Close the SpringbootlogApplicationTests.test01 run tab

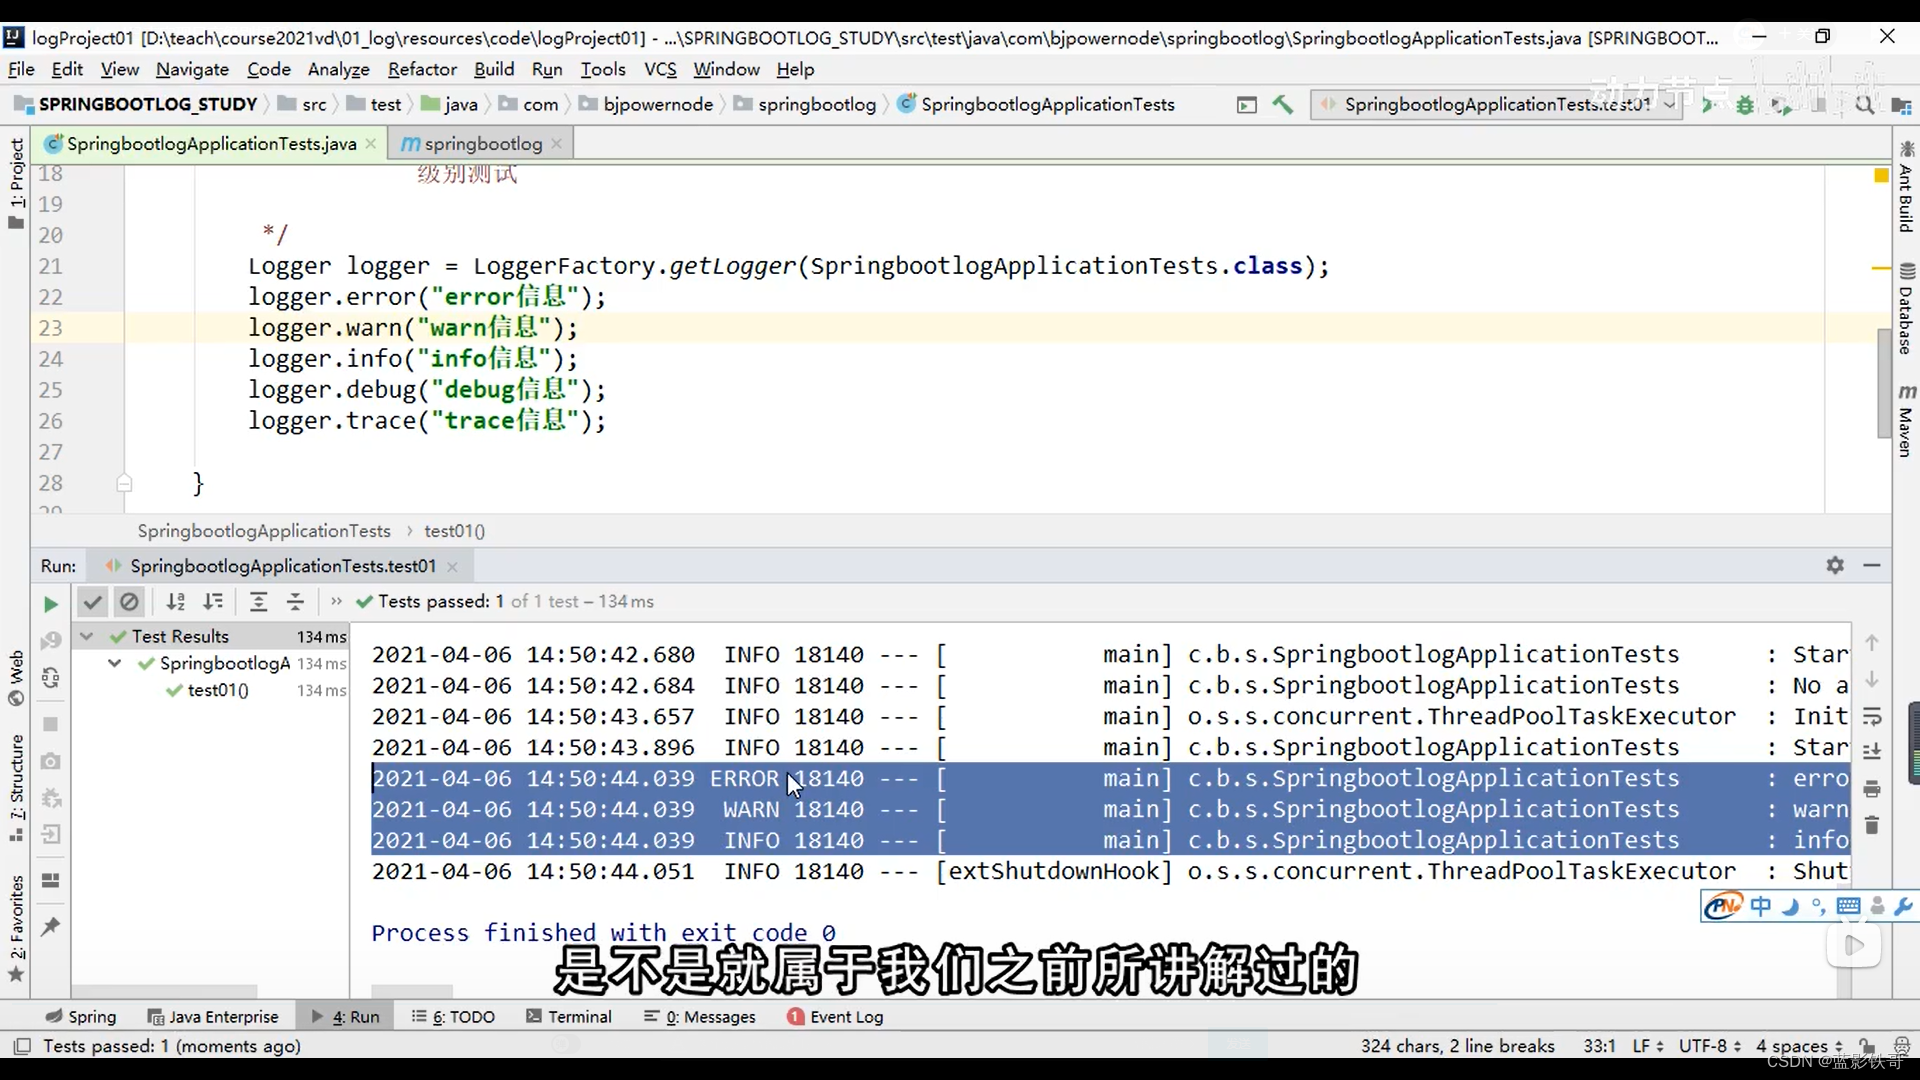click(453, 567)
